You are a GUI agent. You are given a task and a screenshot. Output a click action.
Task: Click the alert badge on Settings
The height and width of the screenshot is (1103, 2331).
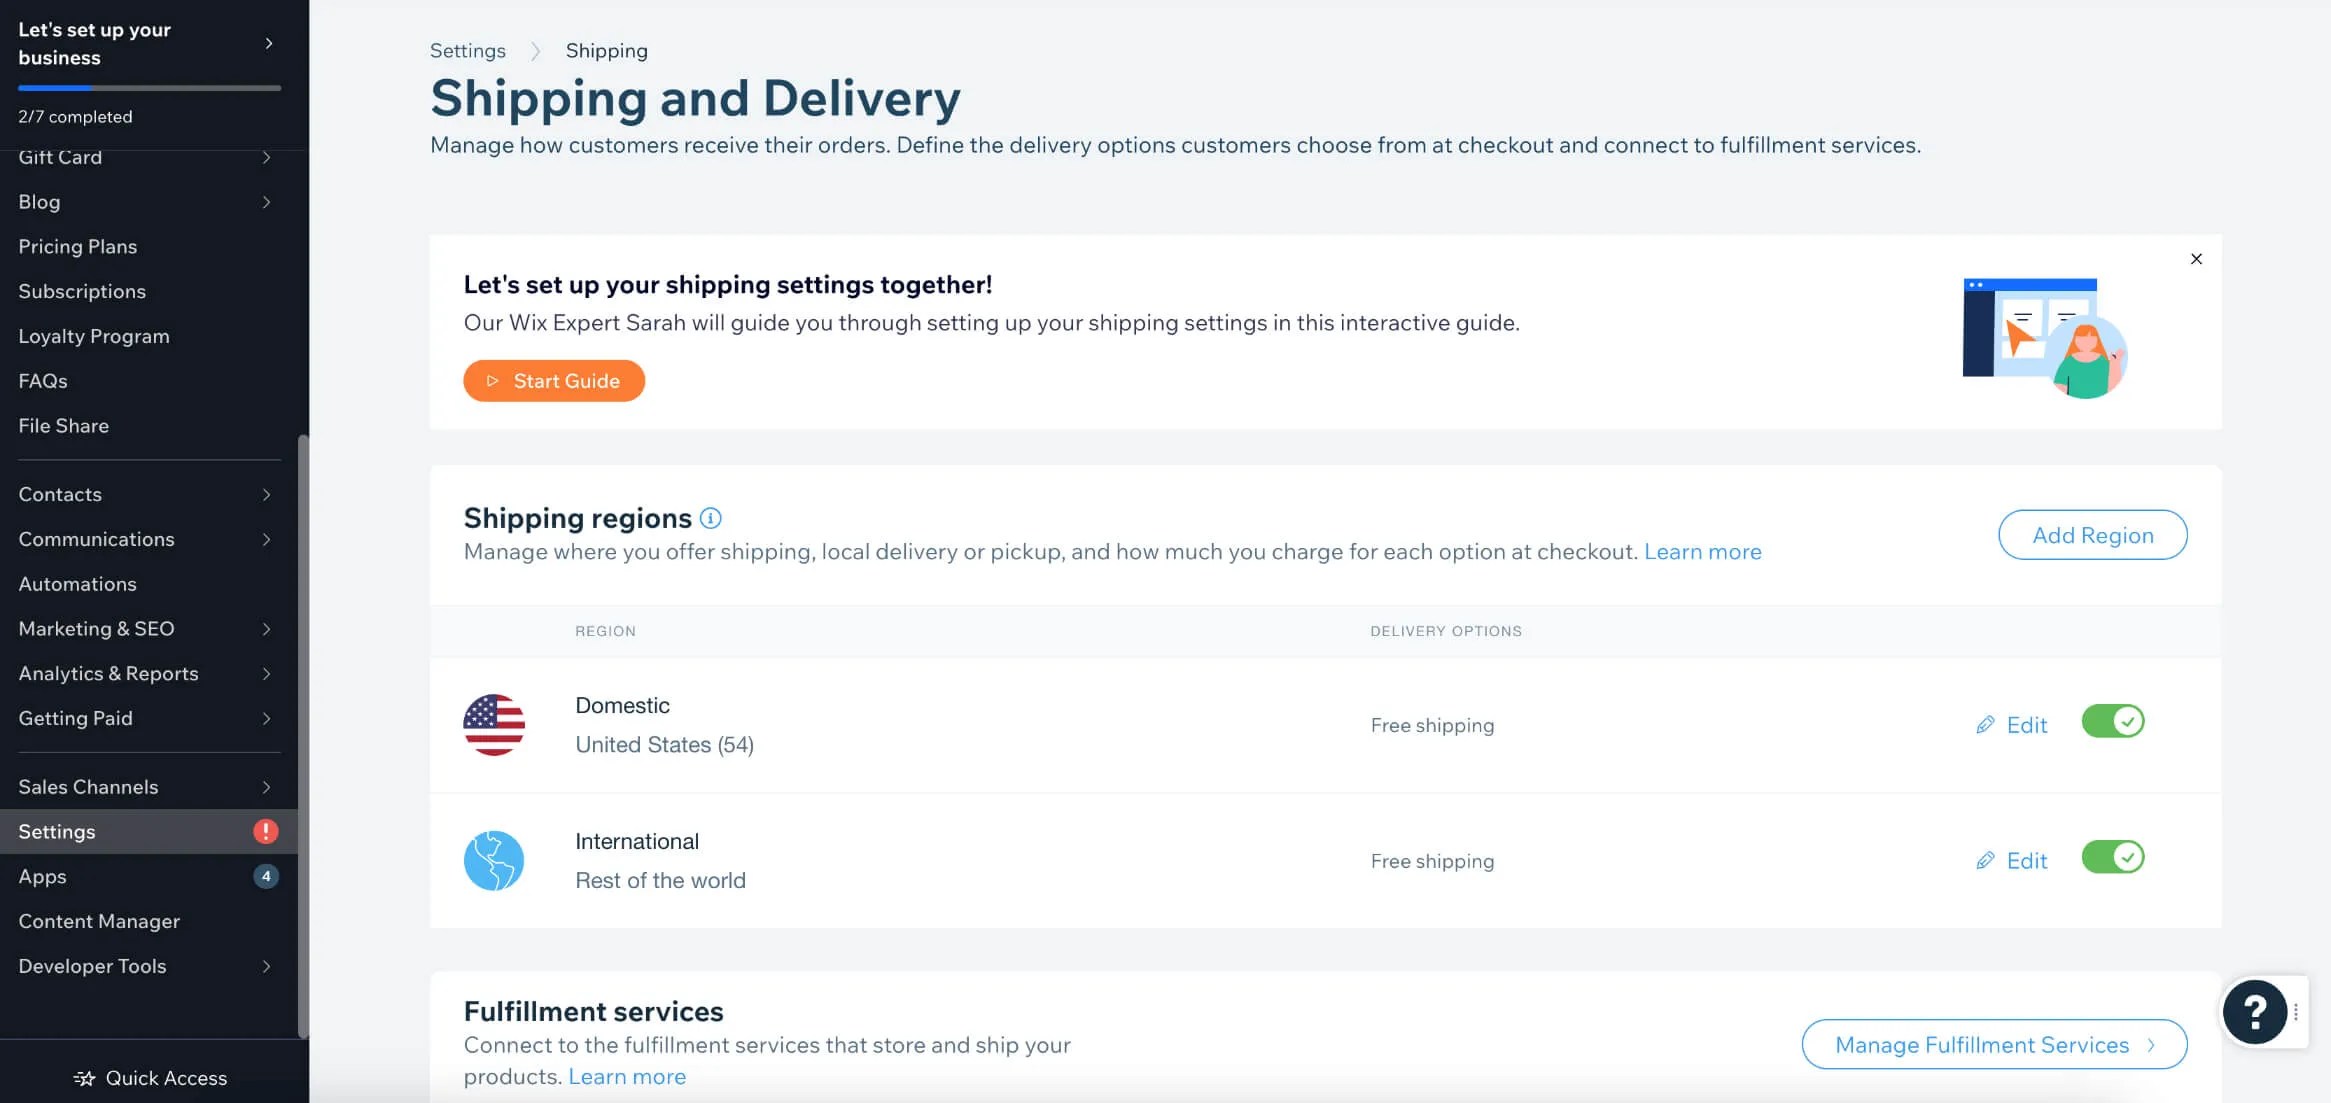pyautogui.click(x=265, y=831)
